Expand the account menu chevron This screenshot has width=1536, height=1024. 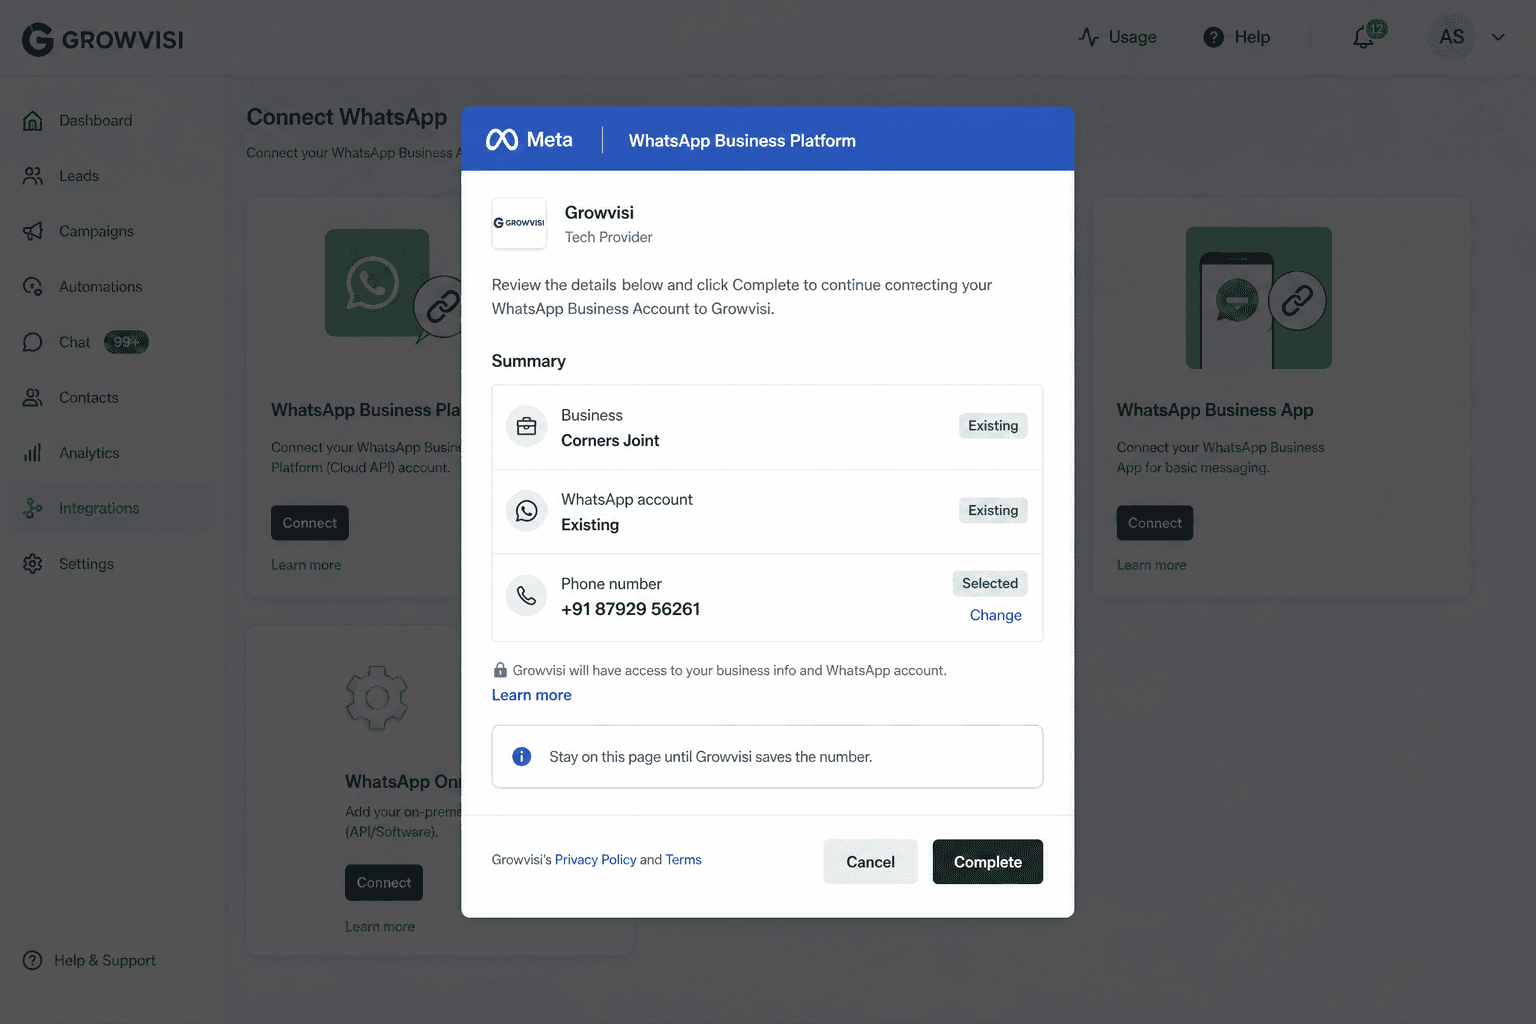point(1498,37)
